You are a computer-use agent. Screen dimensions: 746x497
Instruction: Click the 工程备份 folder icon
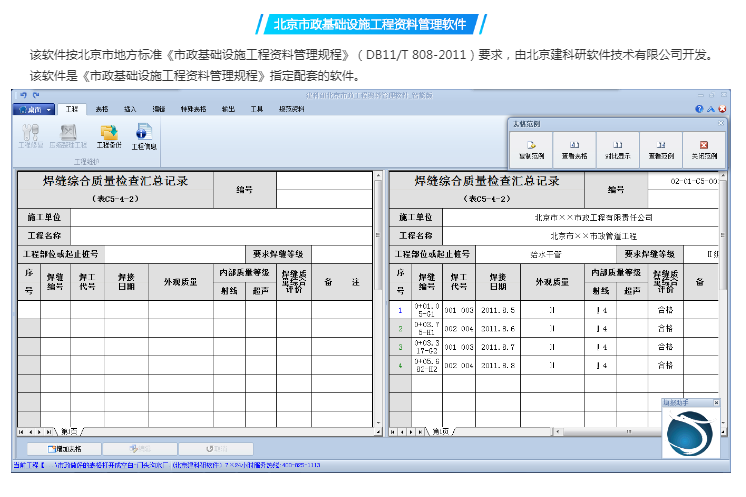tap(109, 136)
